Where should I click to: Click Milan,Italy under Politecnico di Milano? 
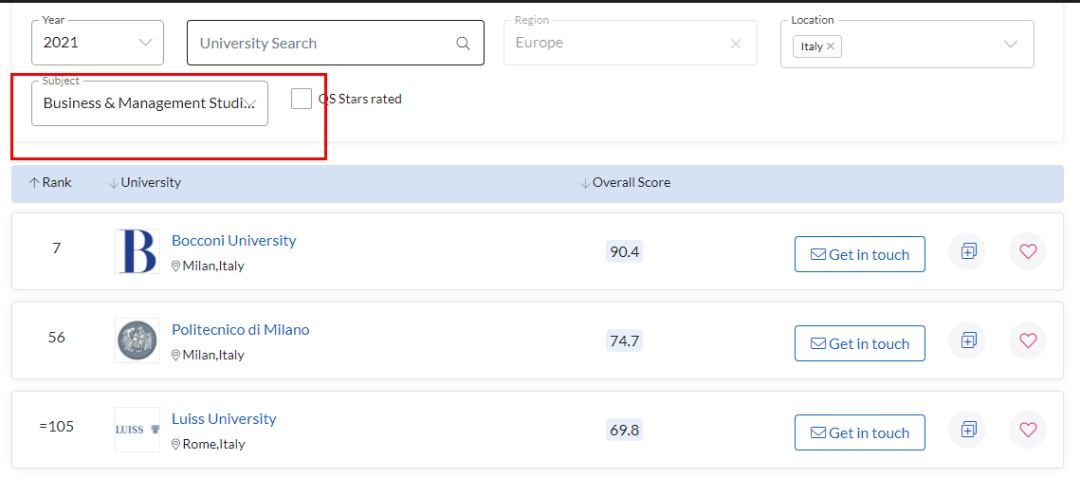[x=213, y=355]
